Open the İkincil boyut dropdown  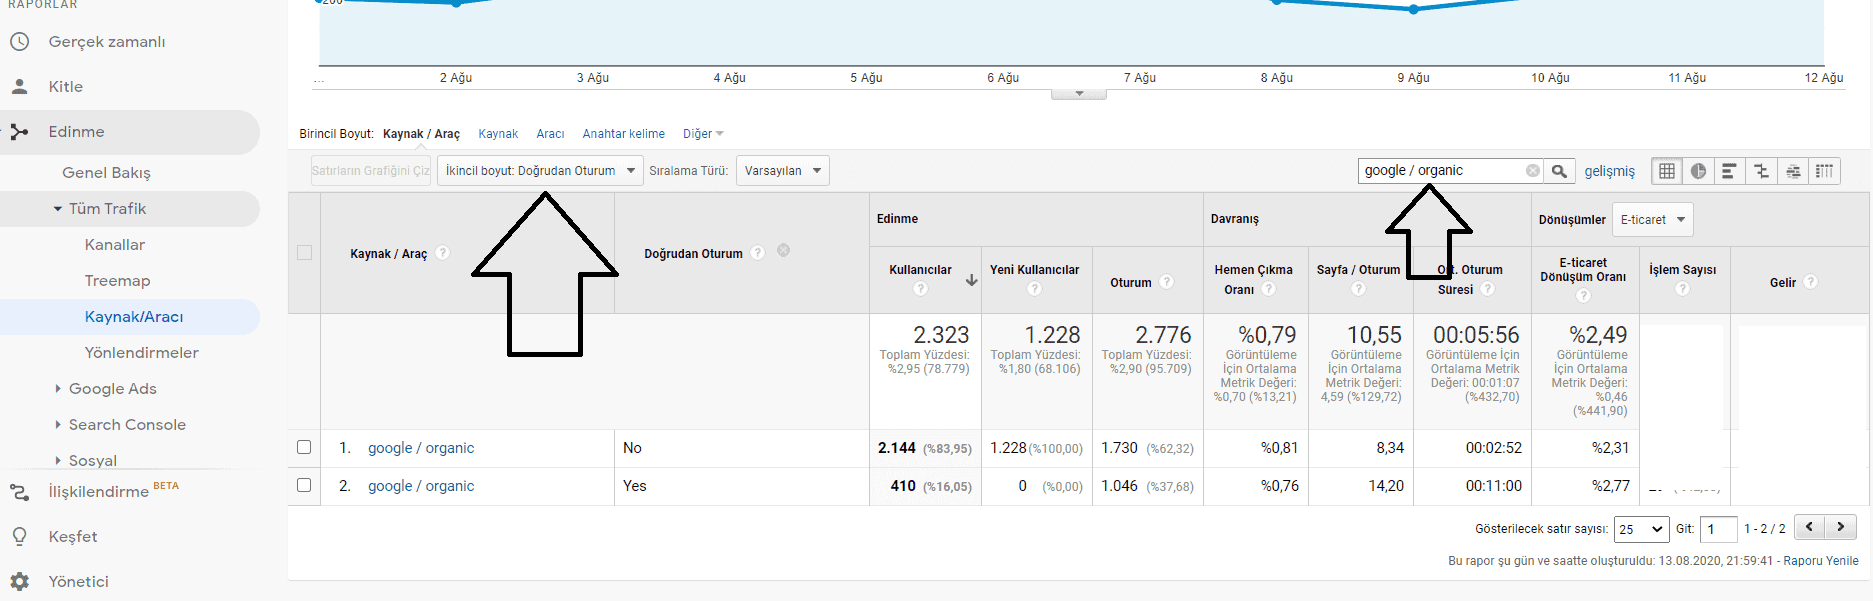(x=540, y=171)
